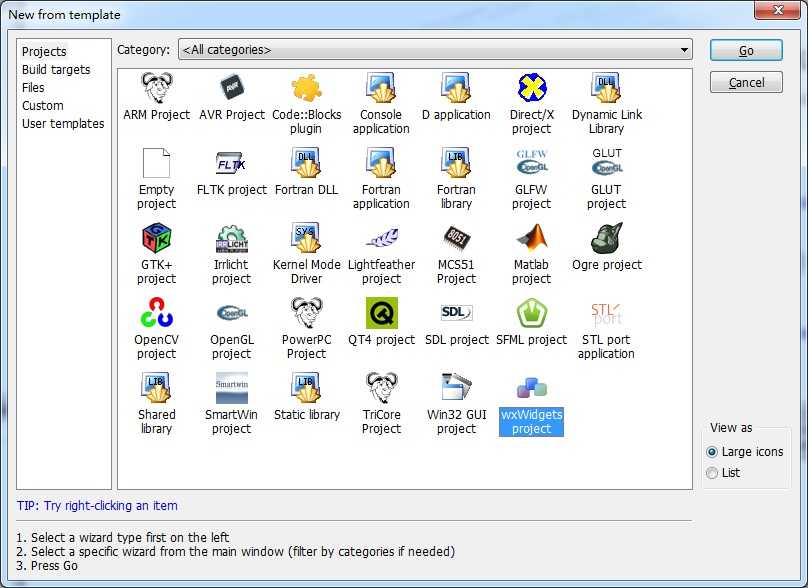Open User templates in the left list
The image size is (808, 588).
coord(63,124)
